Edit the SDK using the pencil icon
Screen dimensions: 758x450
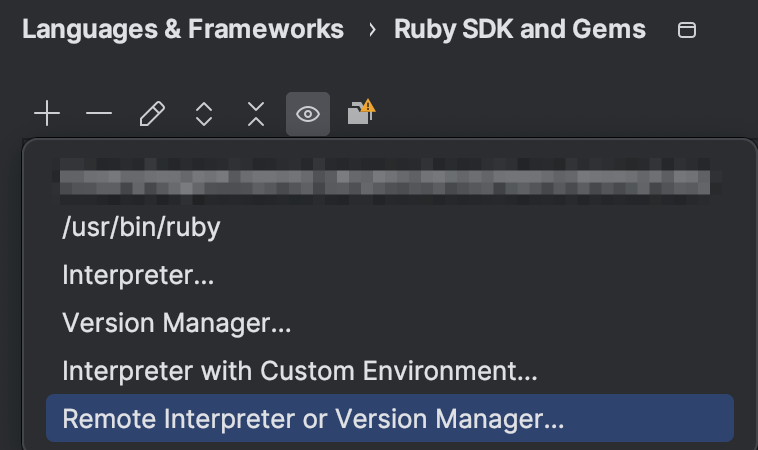tap(152, 114)
